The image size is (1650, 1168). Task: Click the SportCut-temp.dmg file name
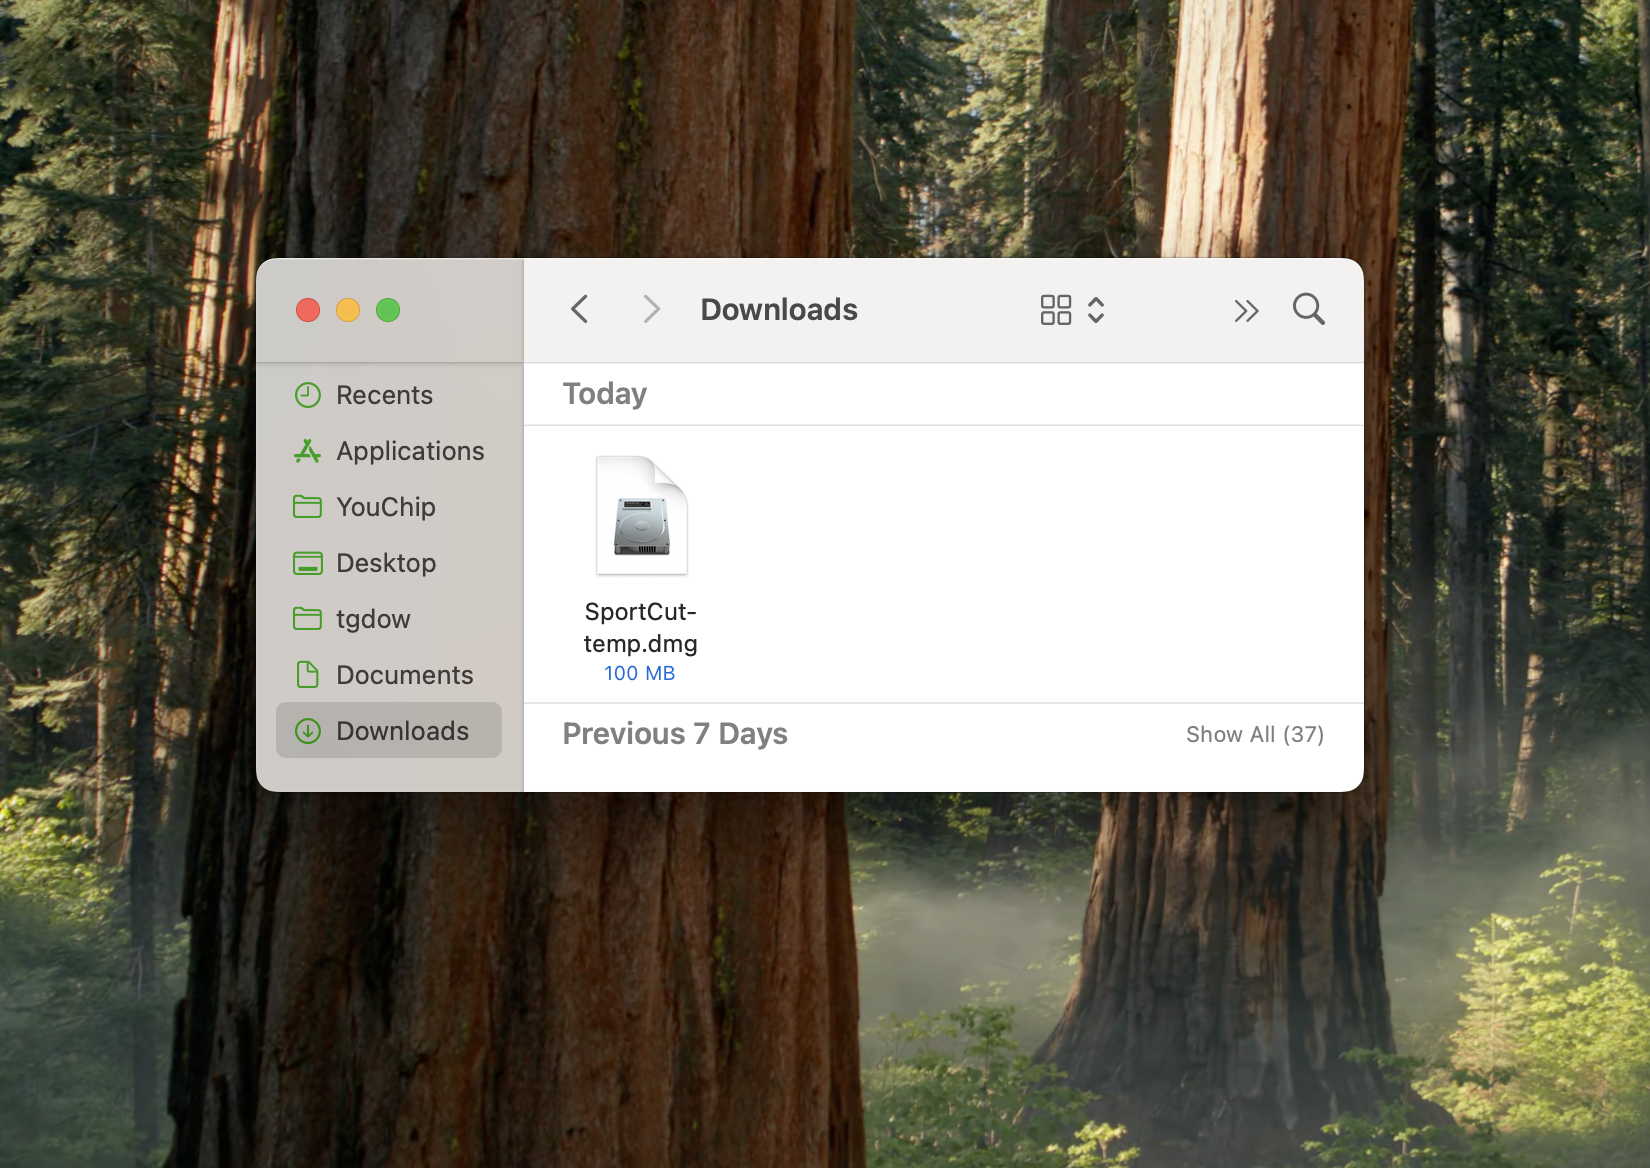point(640,627)
